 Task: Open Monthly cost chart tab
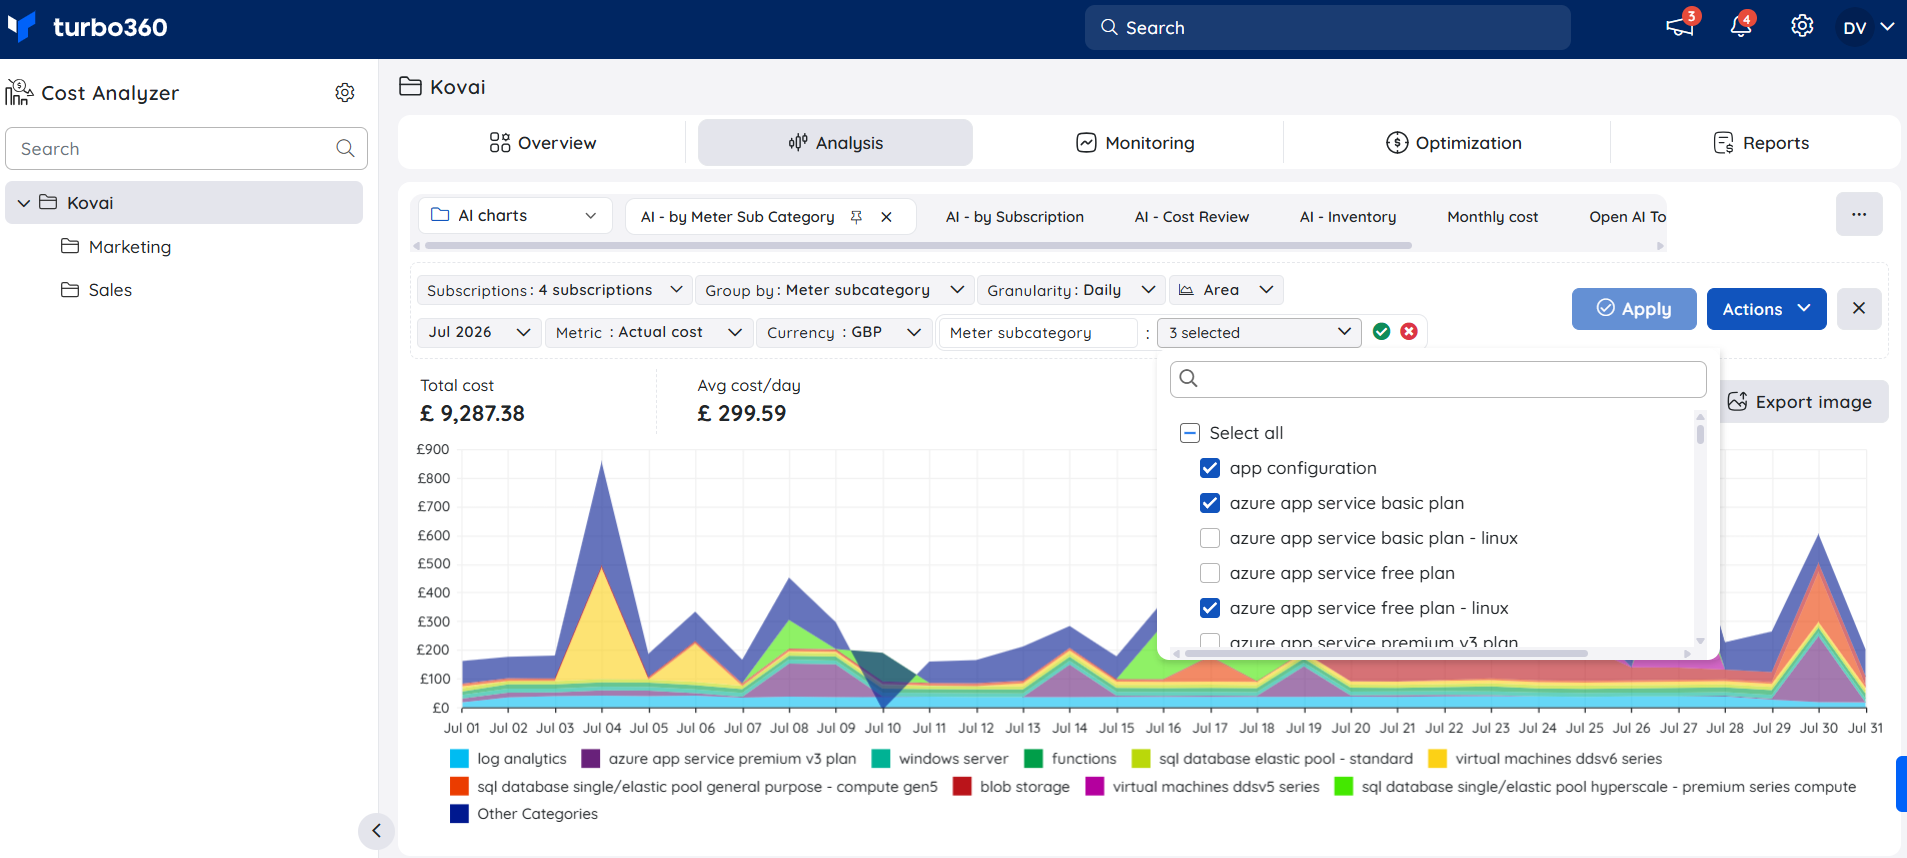1493,217
